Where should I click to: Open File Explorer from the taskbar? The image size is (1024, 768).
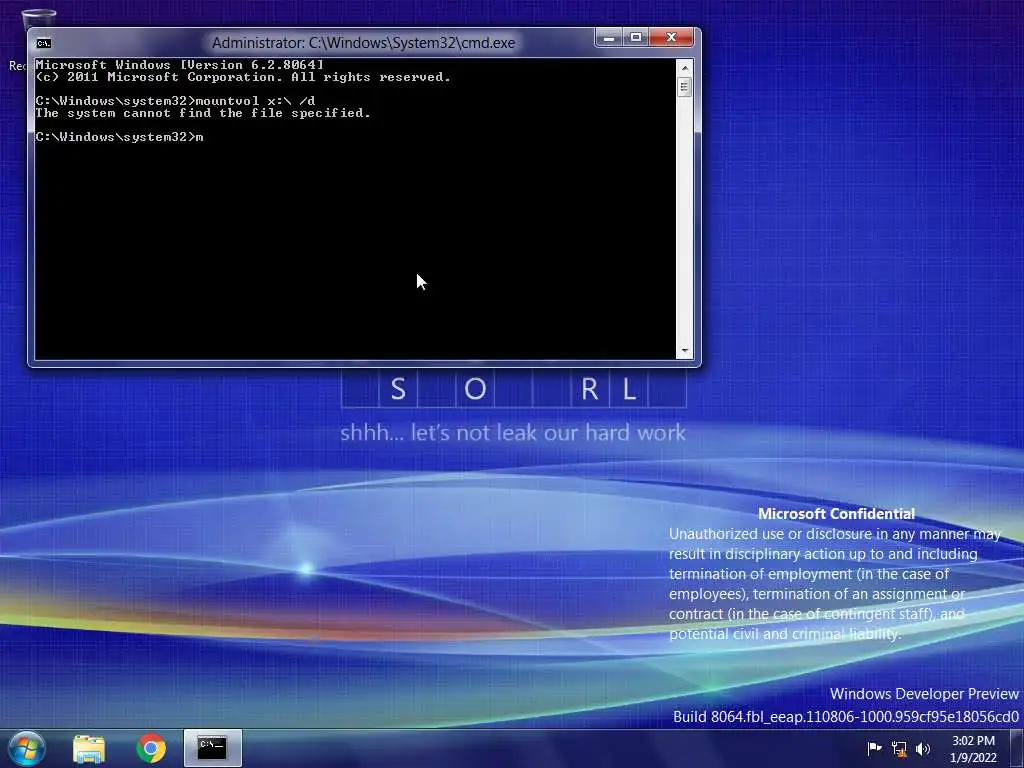(89, 748)
